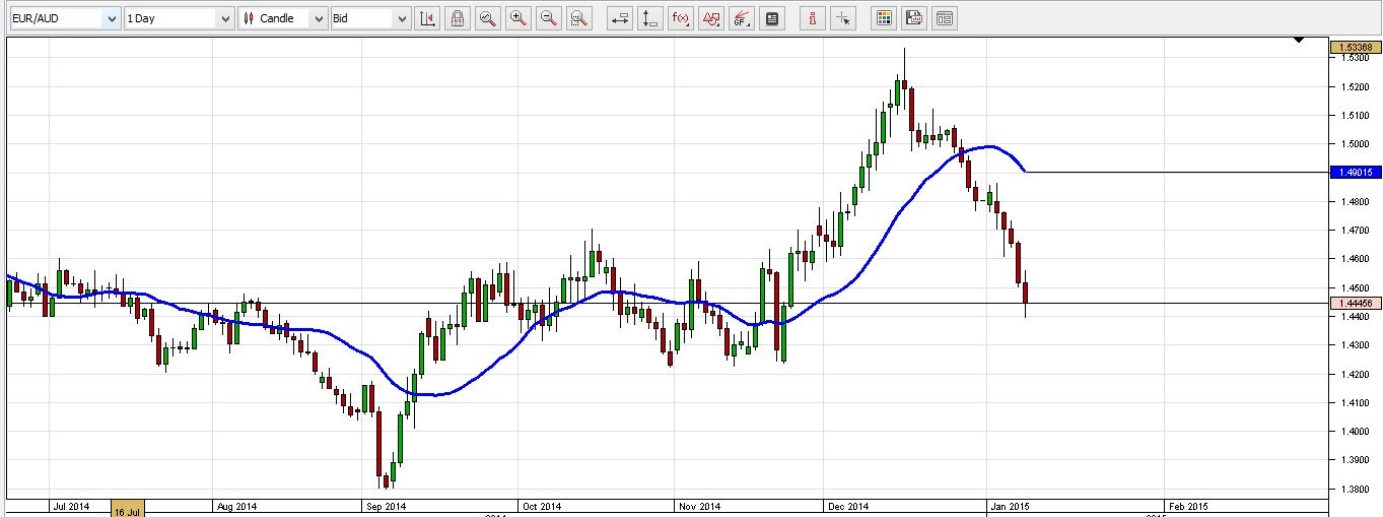Open the f(x) indicators menu
1383x517 pixels.
click(680, 18)
